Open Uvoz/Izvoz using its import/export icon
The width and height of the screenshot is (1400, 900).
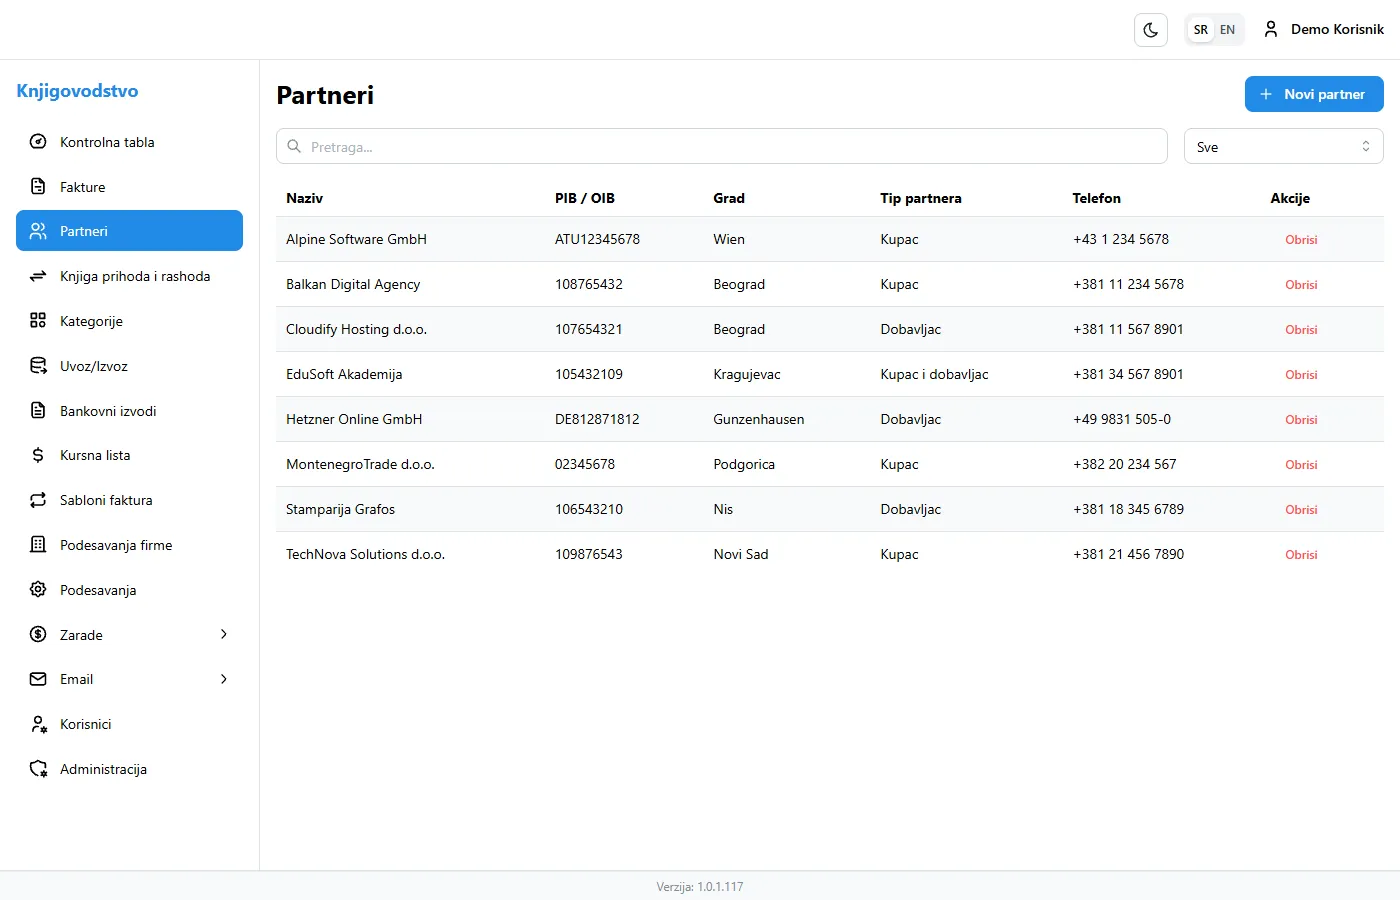point(37,366)
